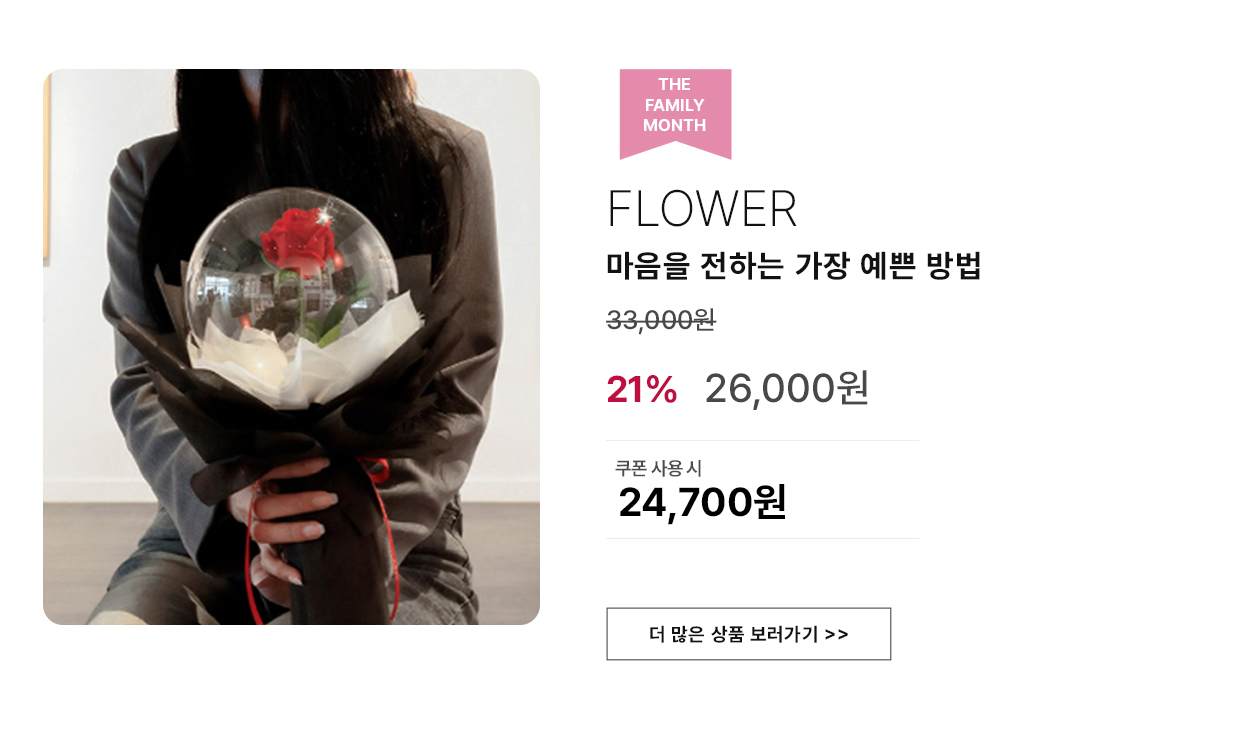Screen dimensions: 1250x729
Task: Click the pink THE FAMILY MONTH ribbon badge
Action: tap(675, 113)
